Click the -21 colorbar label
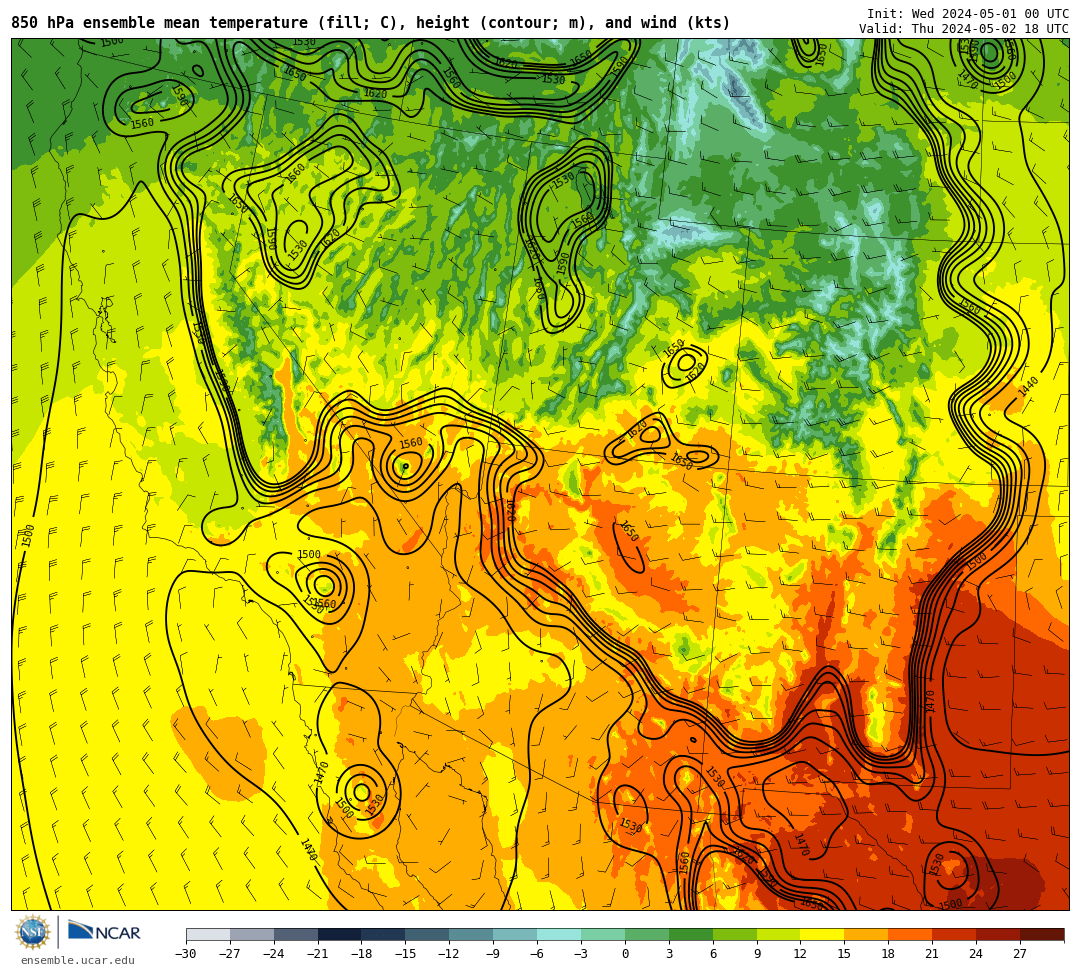This screenshot has width=1080, height=973. pyautogui.click(x=318, y=954)
